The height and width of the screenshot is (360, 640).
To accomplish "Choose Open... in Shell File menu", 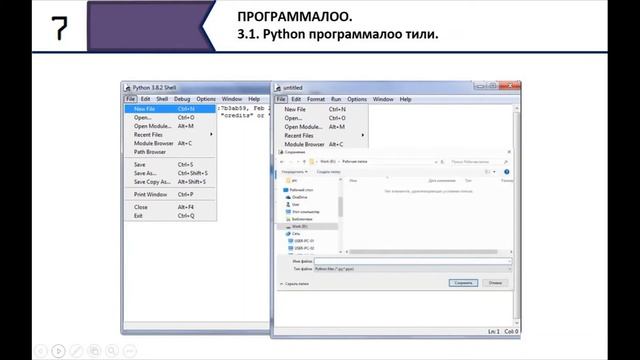I will point(170,118).
